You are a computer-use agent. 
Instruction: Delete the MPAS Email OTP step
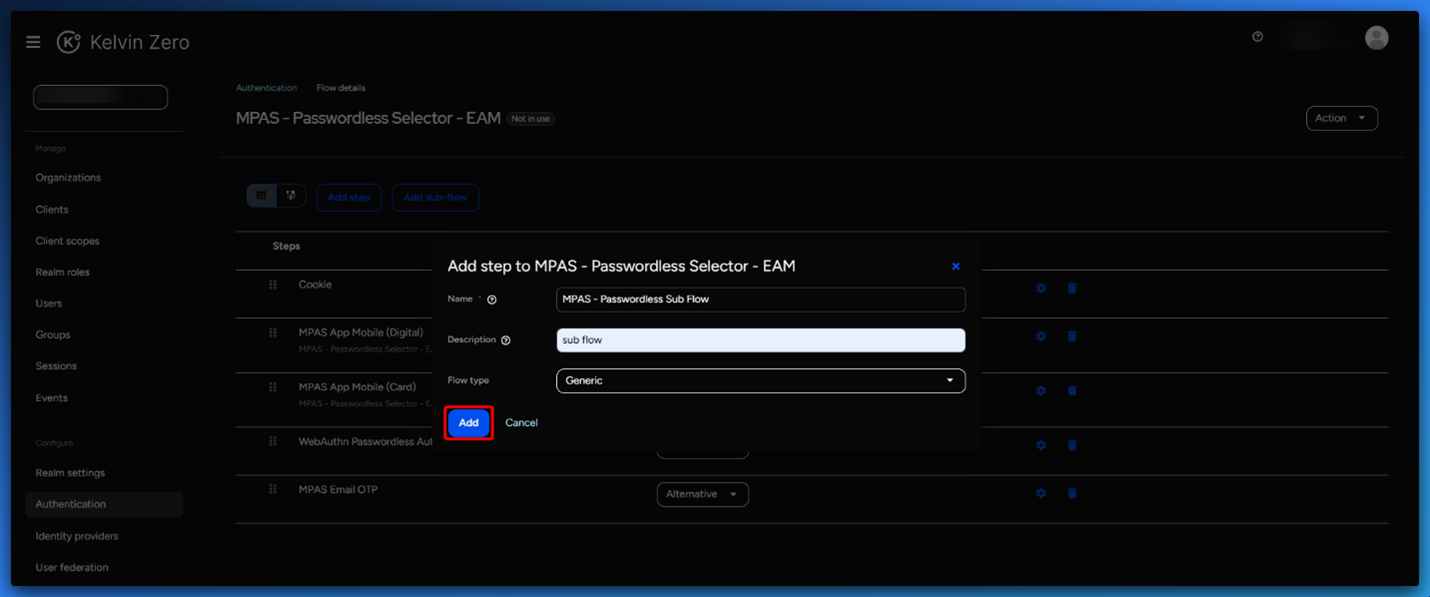point(1072,493)
